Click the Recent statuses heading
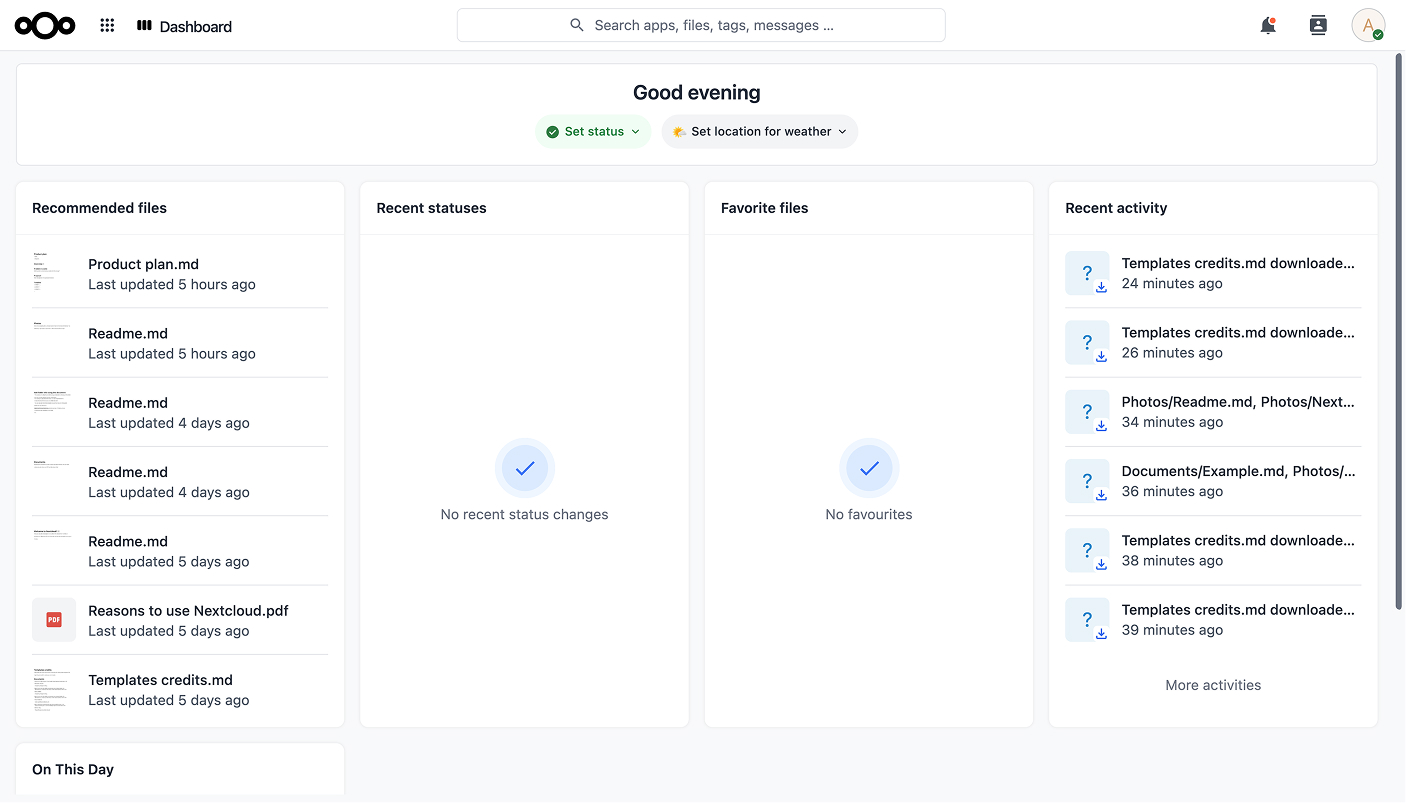 point(431,208)
